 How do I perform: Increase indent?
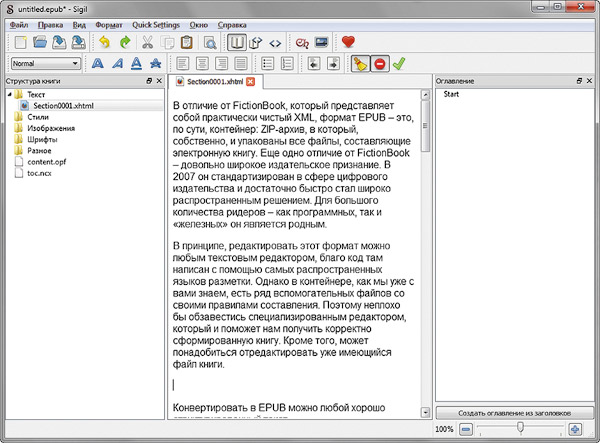[333, 64]
